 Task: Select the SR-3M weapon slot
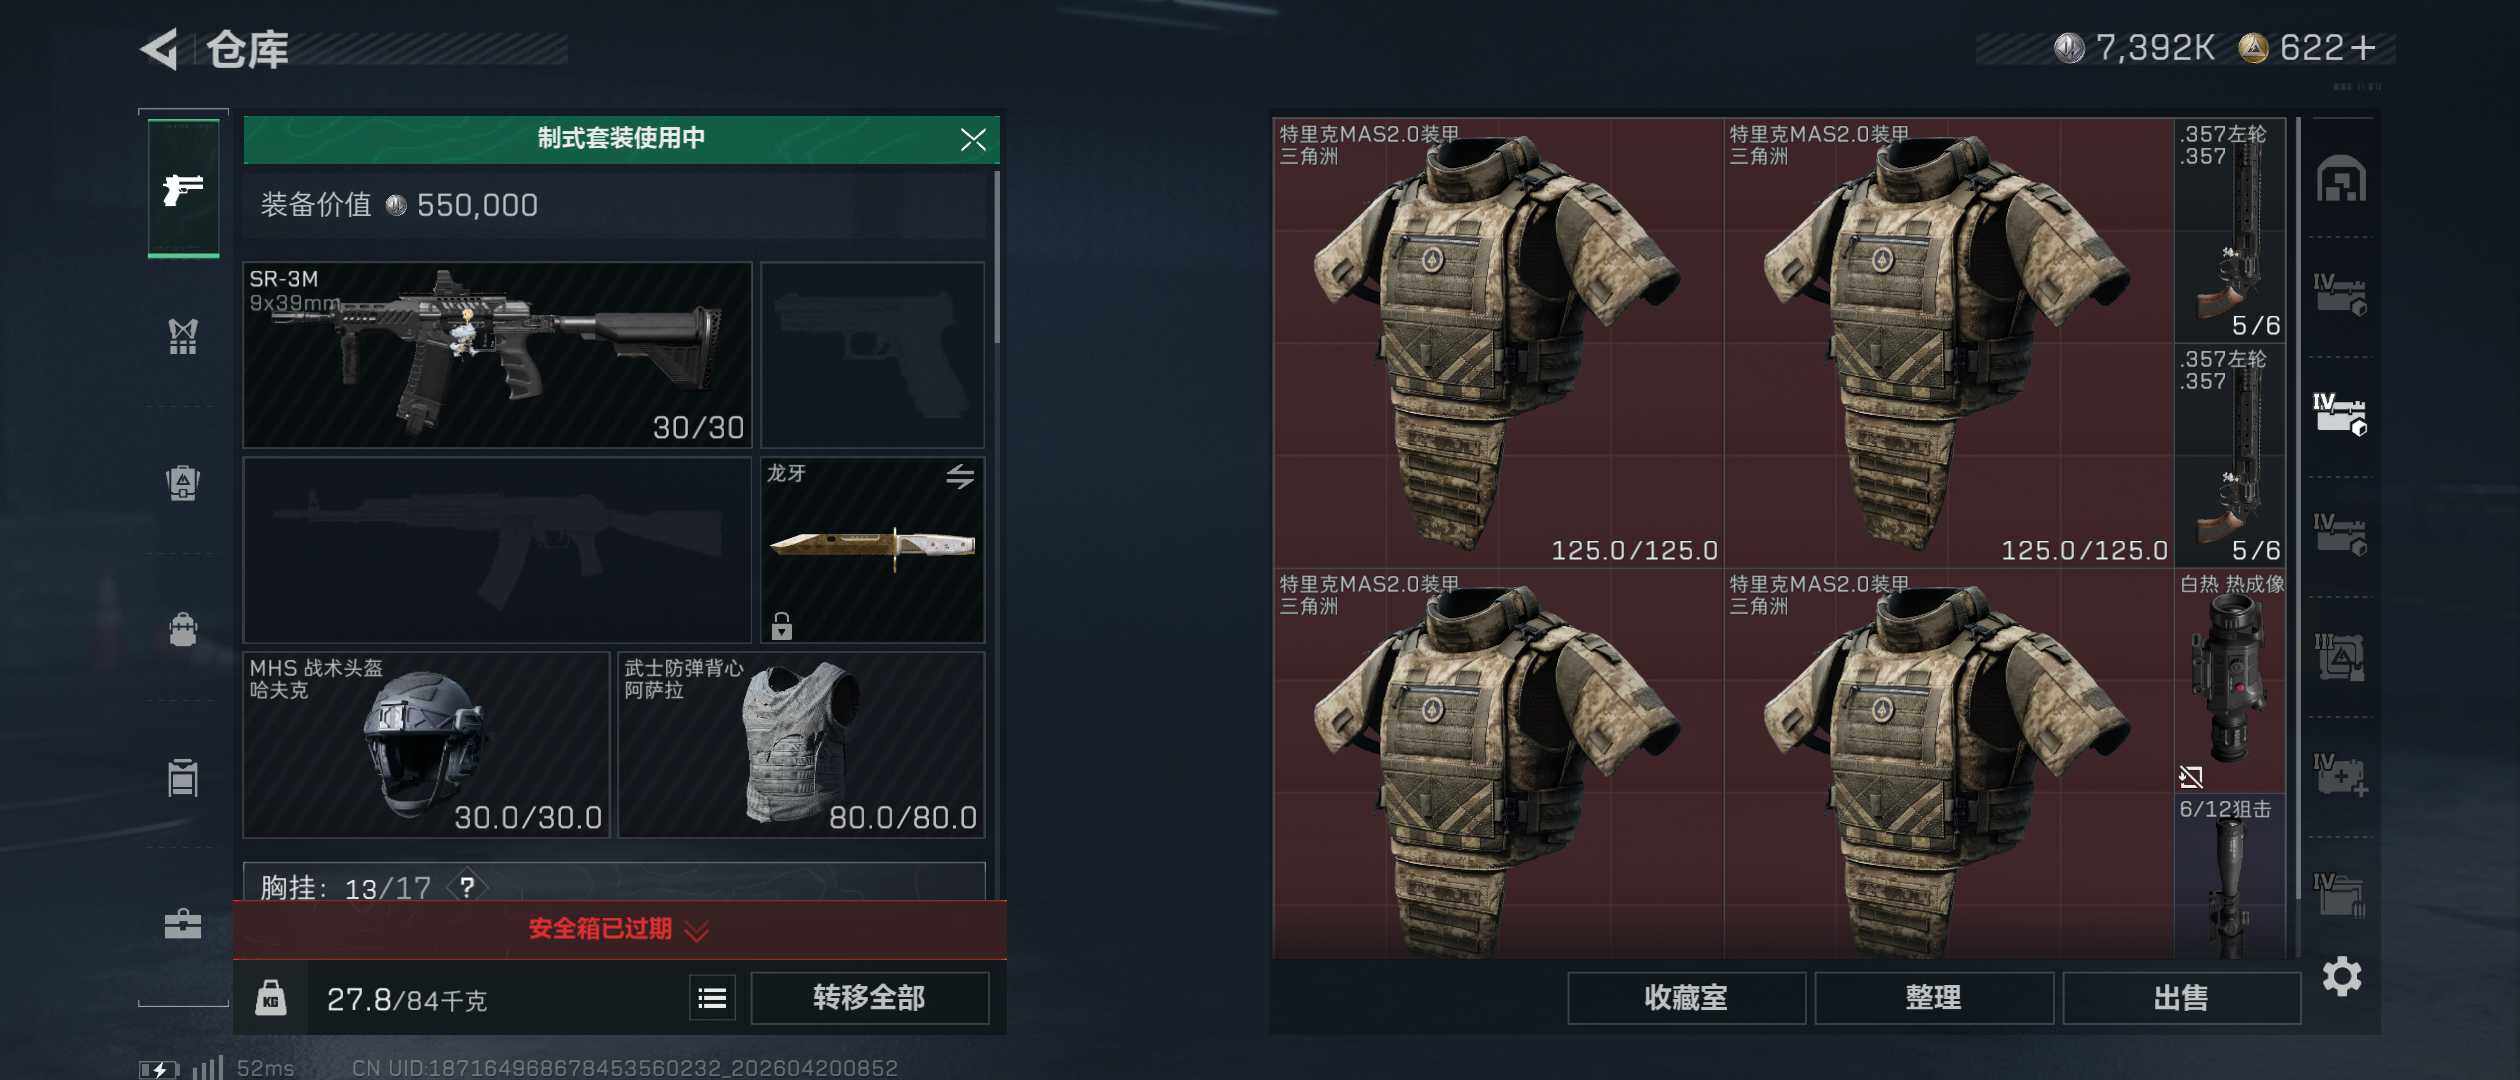coord(497,355)
